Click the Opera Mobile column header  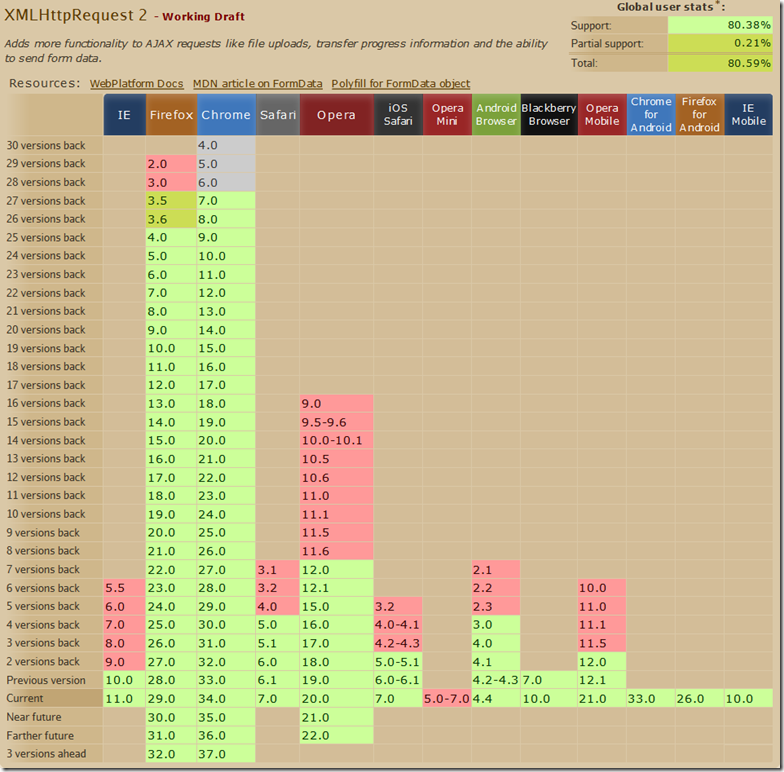click(602, 114)
